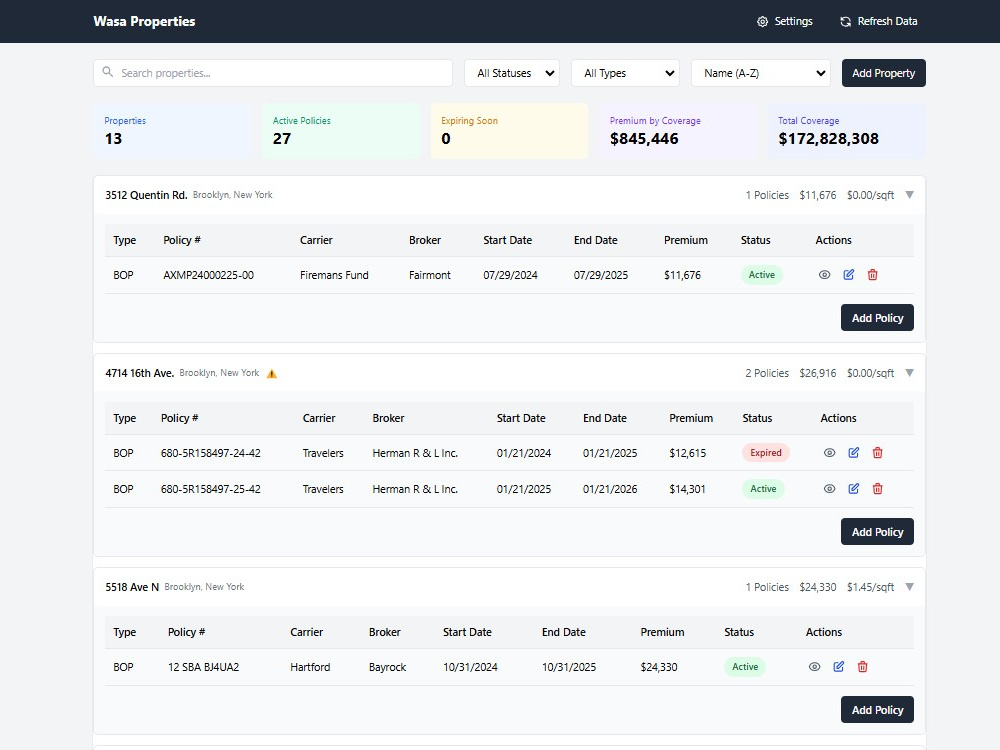The width and height of the screenshot is (1000, 750).
Task: Open the All Statuses filter dropdown
Action: tap(512, 73)
